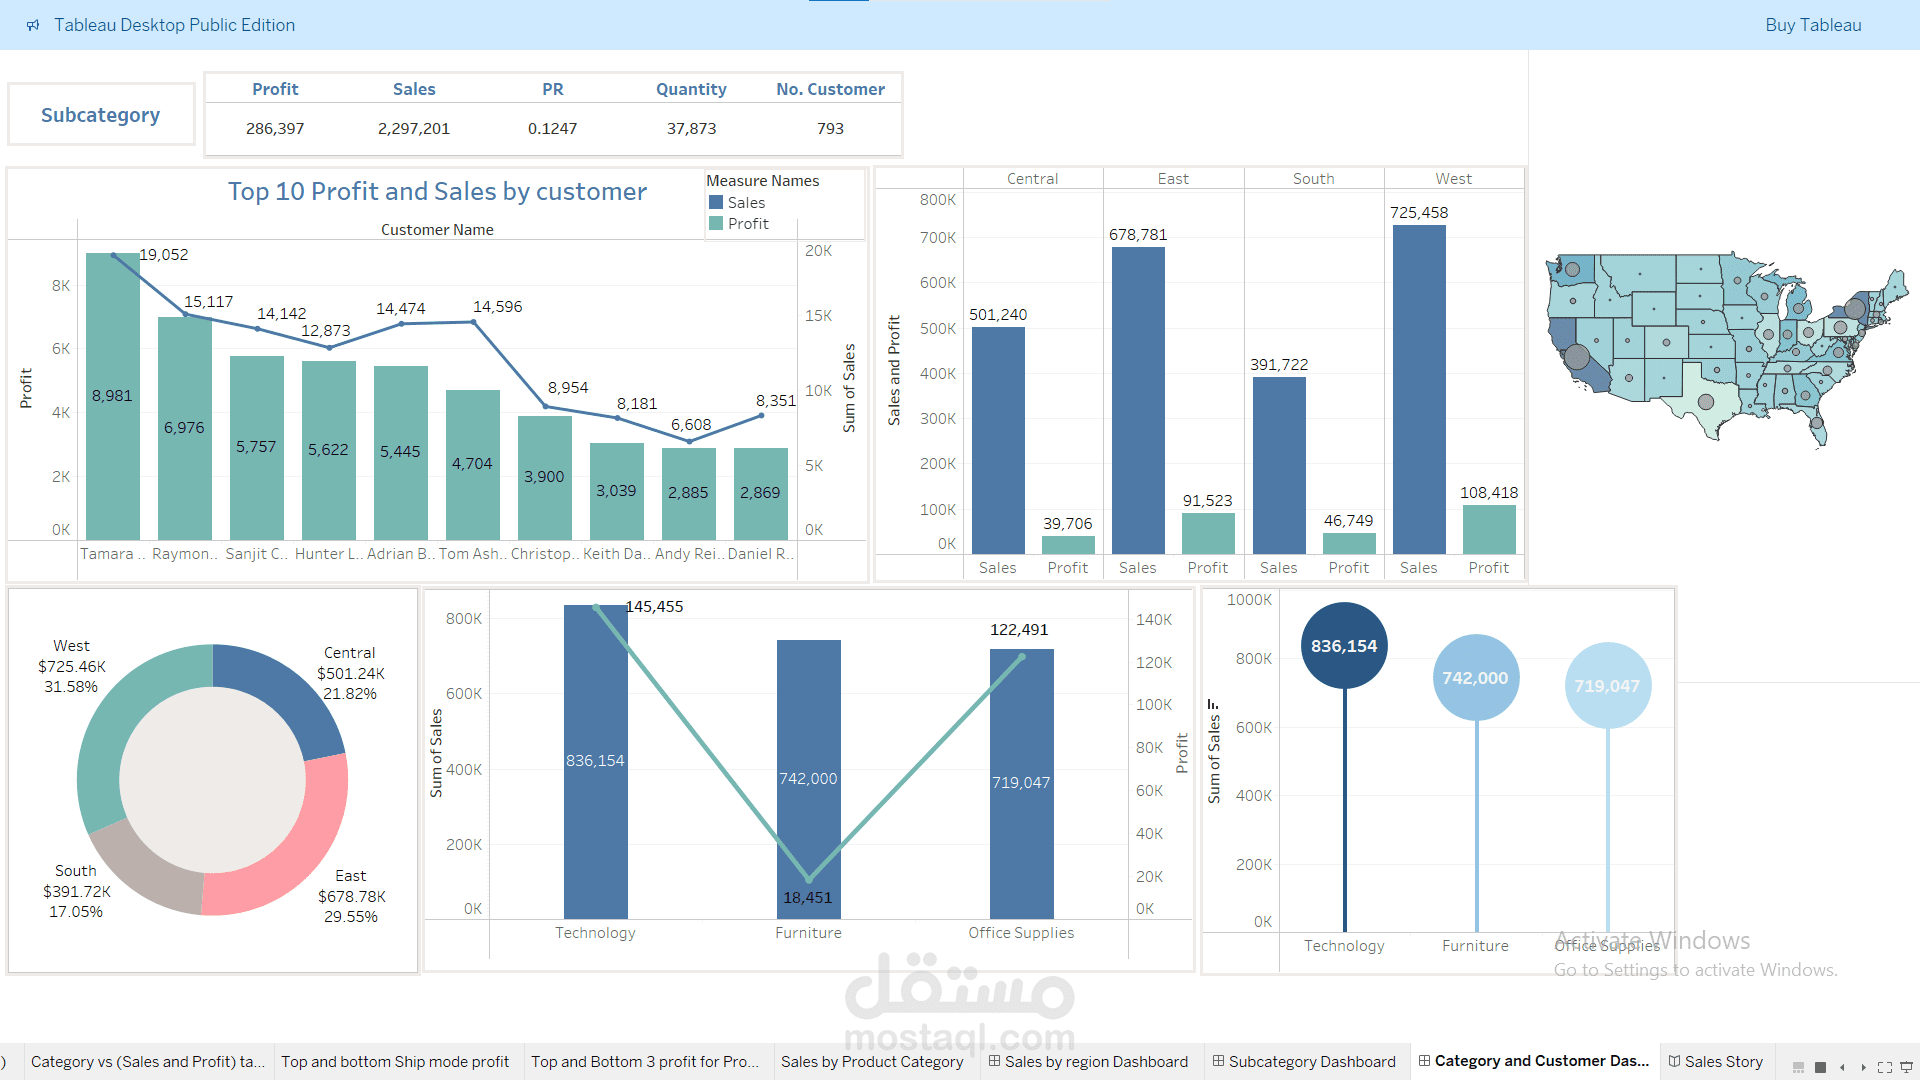Select Sanjit profit bar labeled 5,757
This screenshot has width=1920, height=1080.
pyautogui.click(x=257, y=447)
